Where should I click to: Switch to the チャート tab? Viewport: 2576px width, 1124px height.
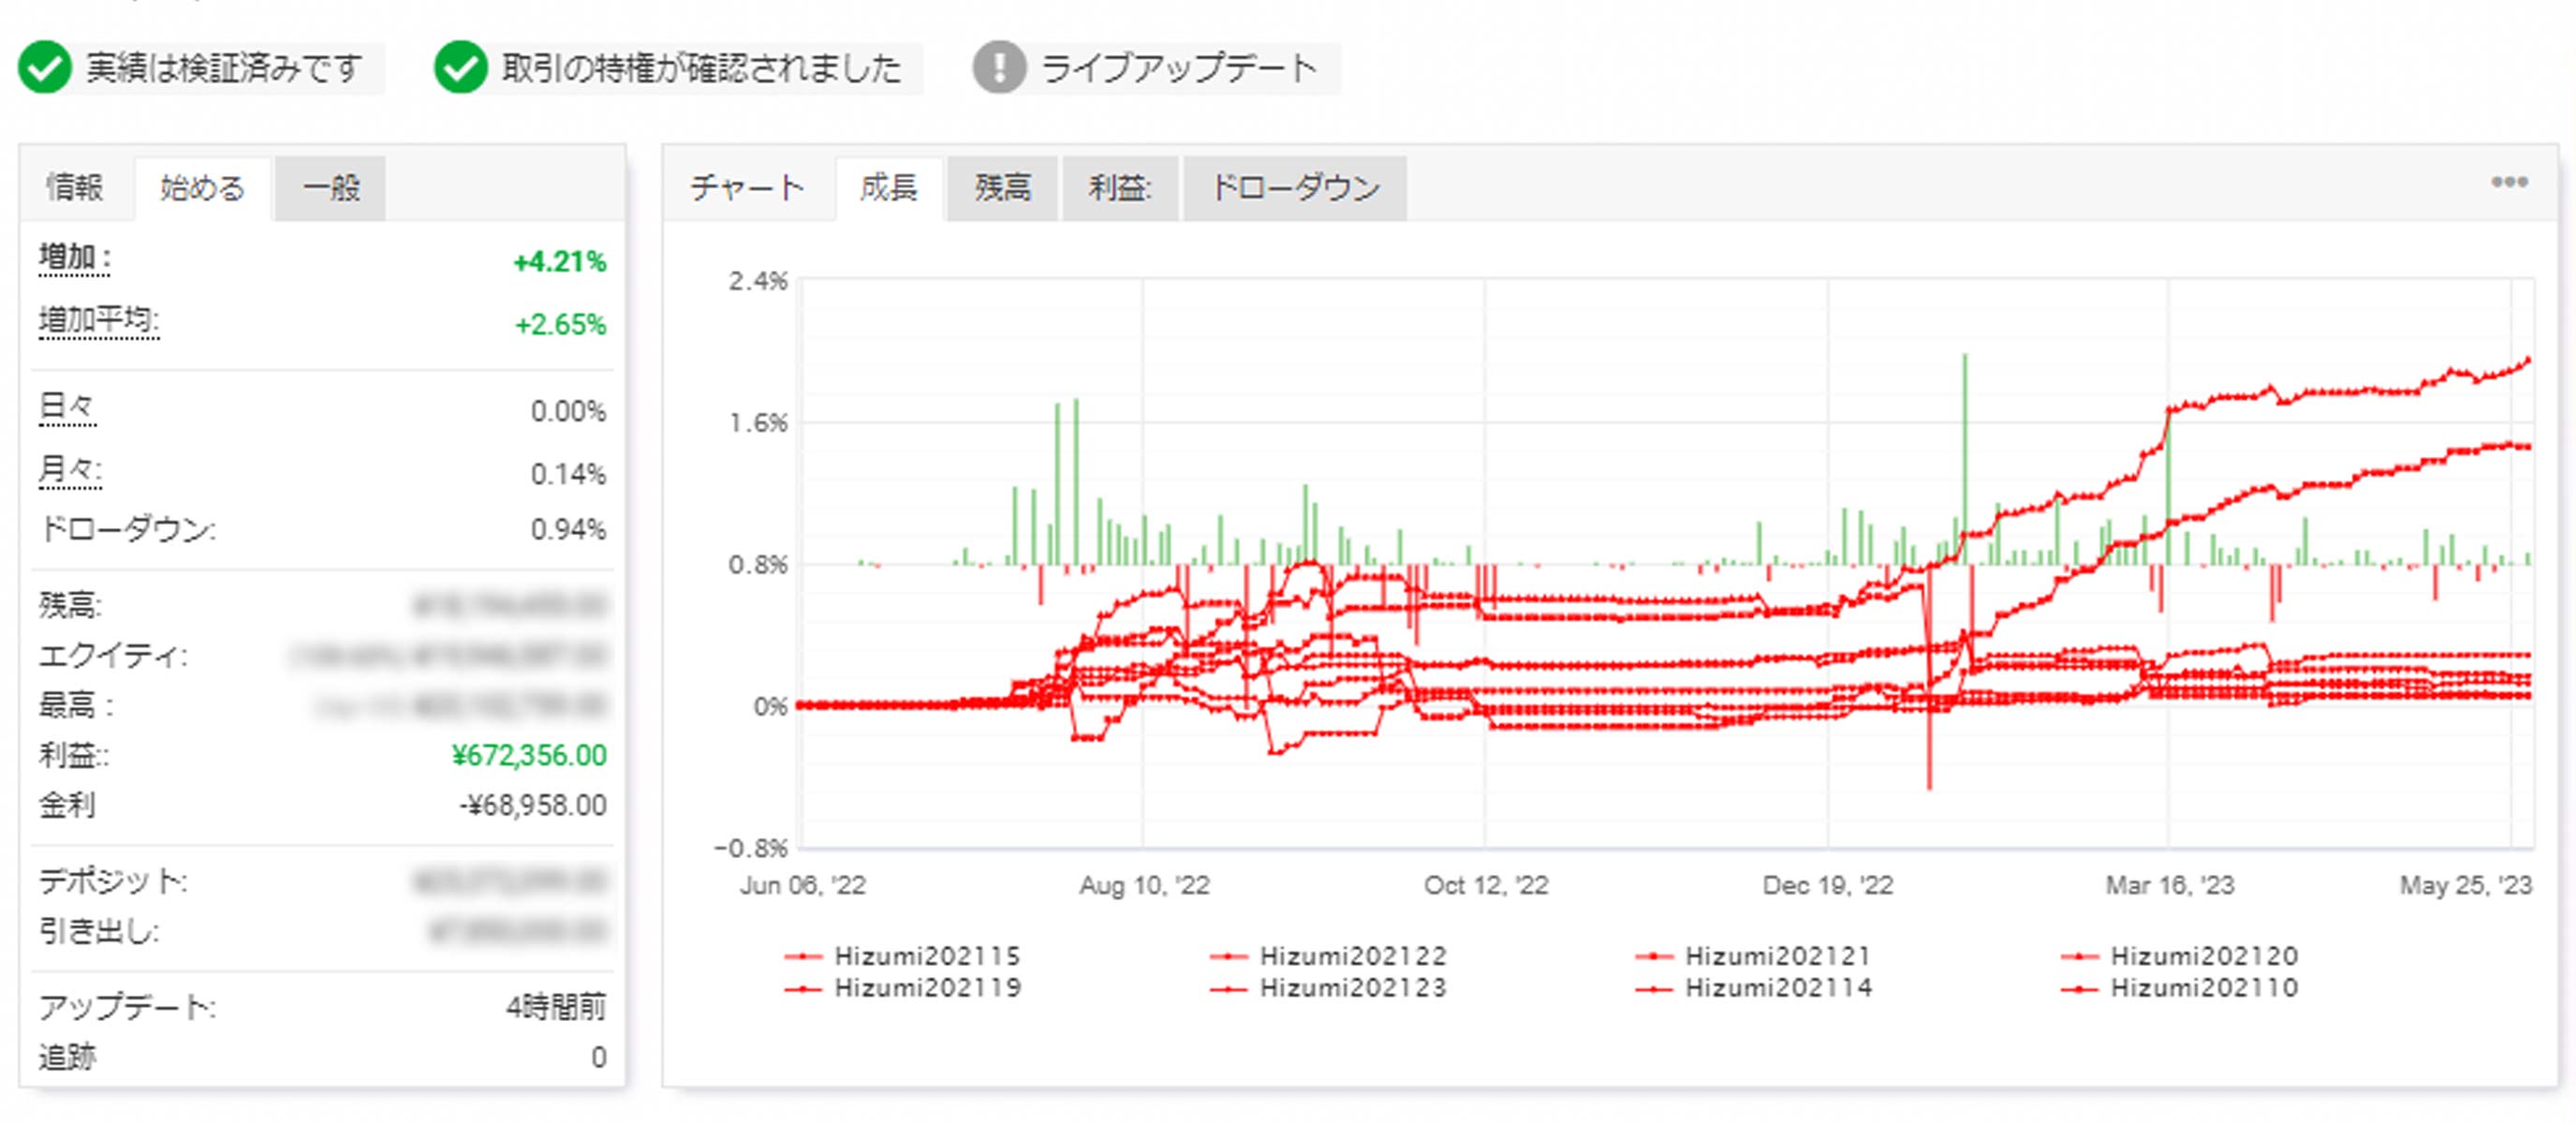click(747, 187)
